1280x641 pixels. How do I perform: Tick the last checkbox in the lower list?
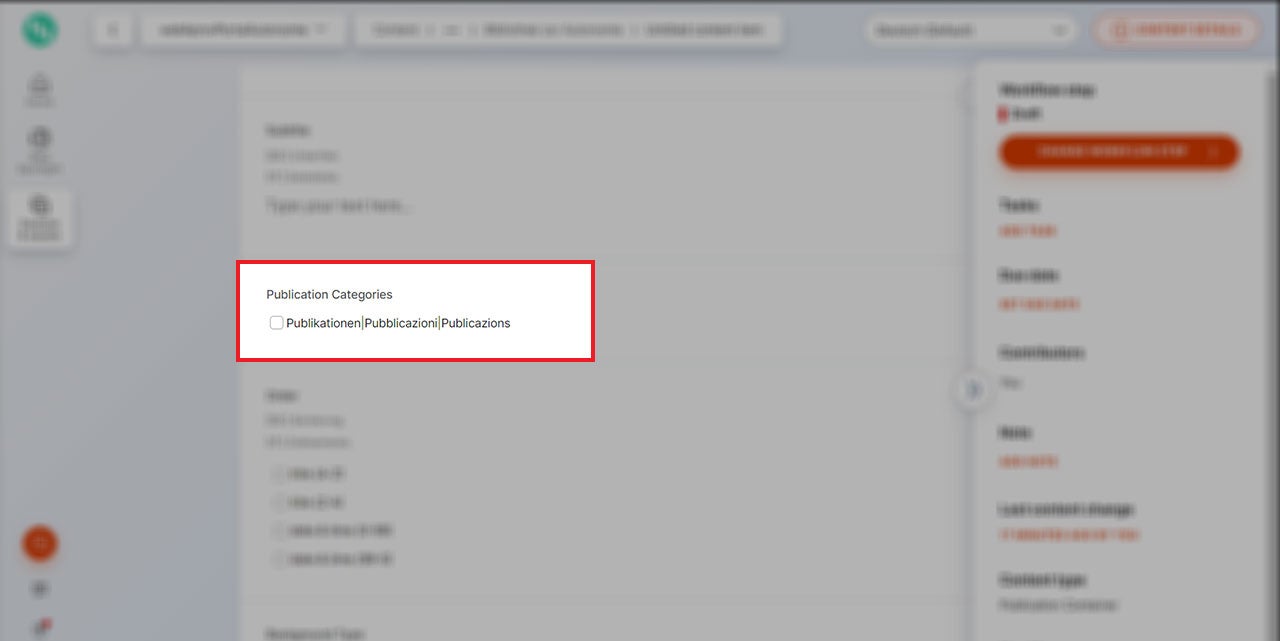click(x=278, y=559)
